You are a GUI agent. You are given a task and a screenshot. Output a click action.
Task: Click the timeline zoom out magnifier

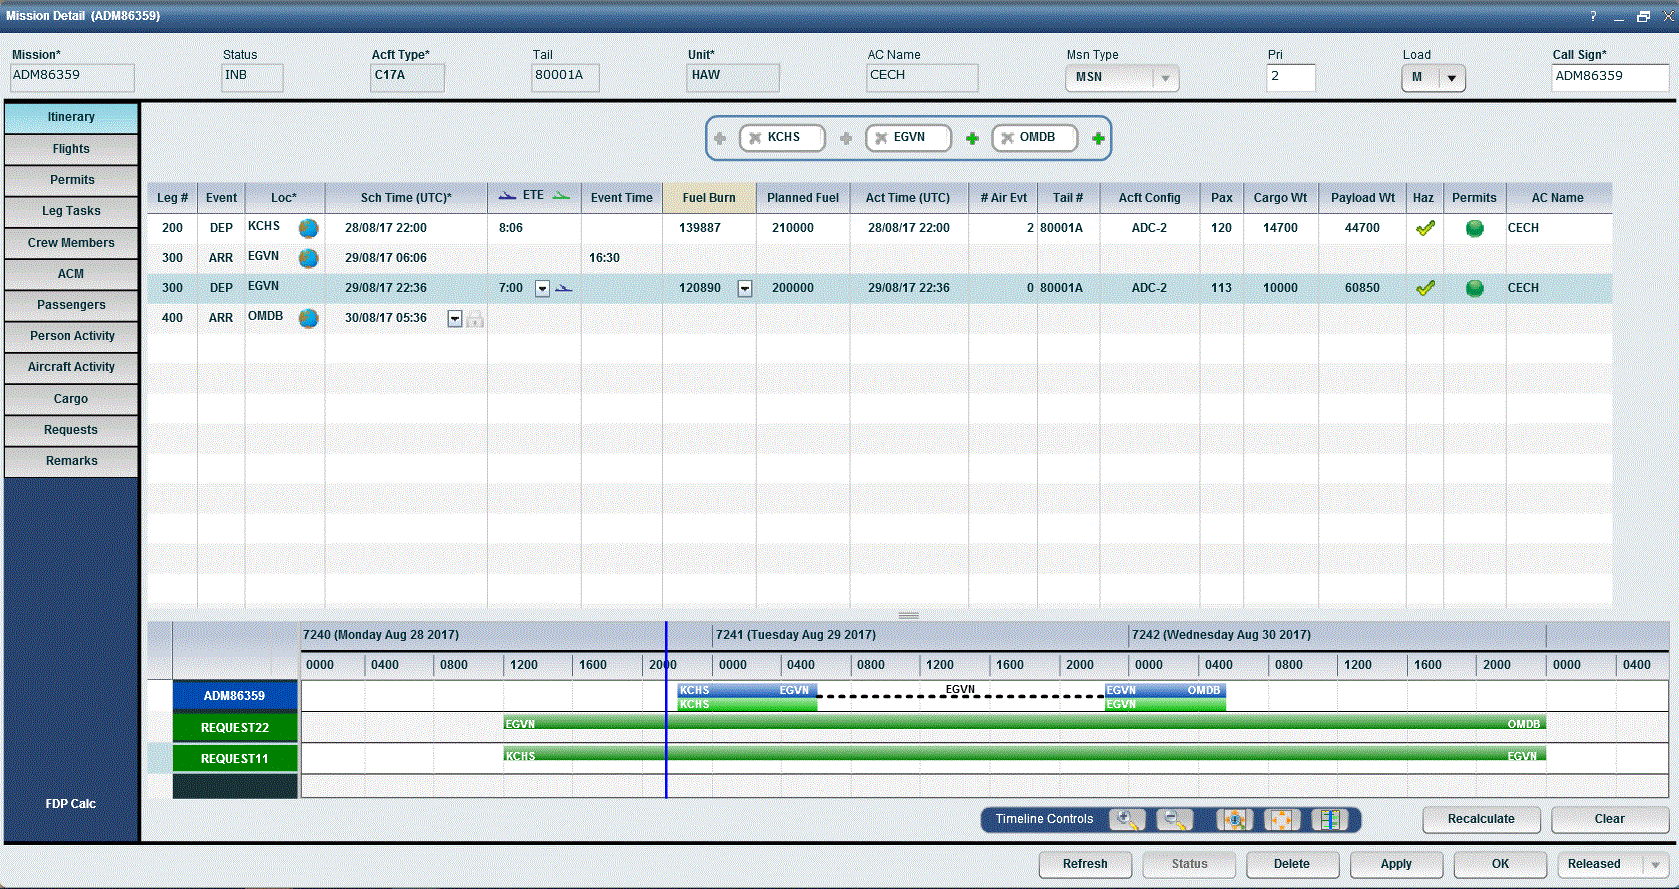pos(1174,820)
